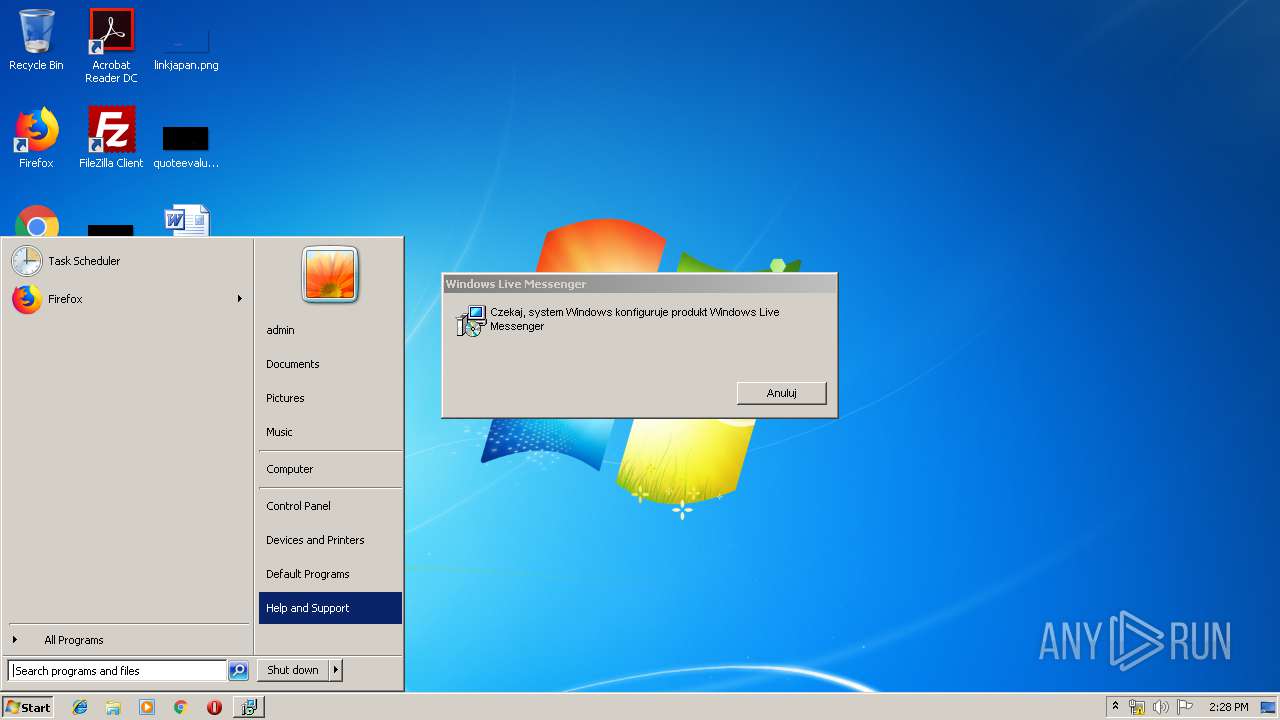
Task: Open Acrobat Reader DC desktop shortcut
Action: (111, 46)
